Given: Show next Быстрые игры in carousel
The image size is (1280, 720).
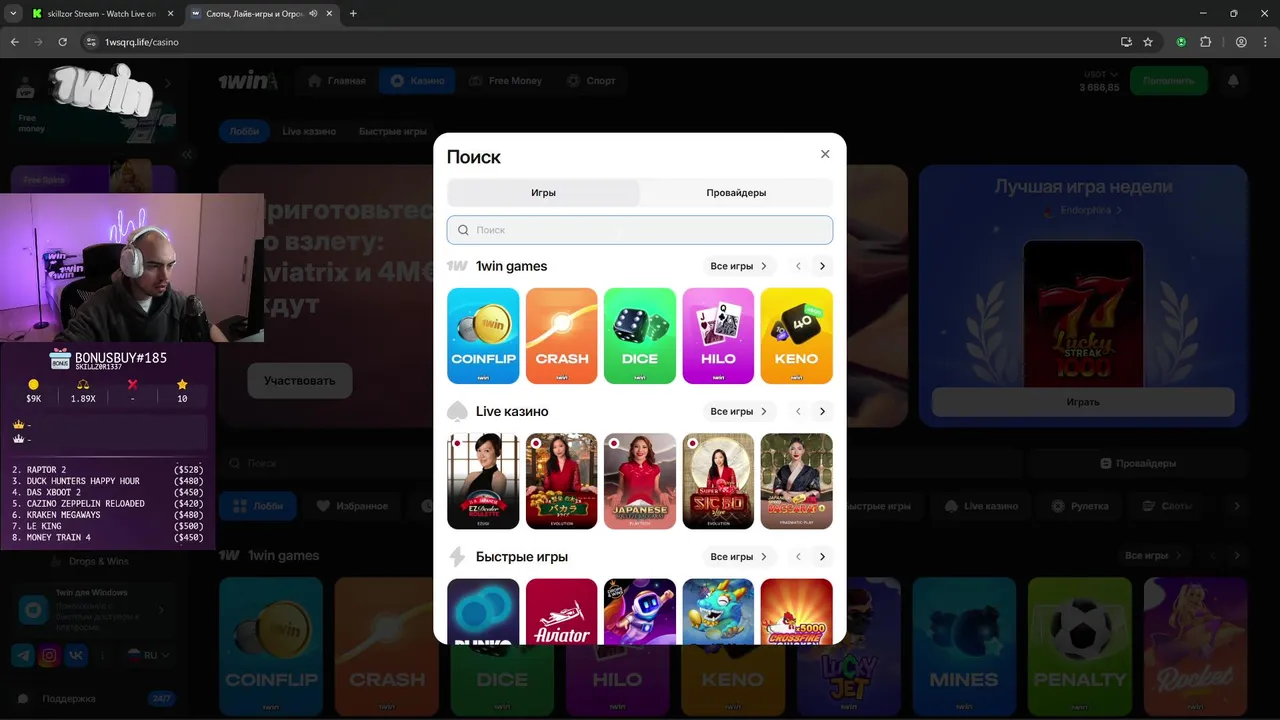Looking at the screenshot, I should (x=822, y=556).
